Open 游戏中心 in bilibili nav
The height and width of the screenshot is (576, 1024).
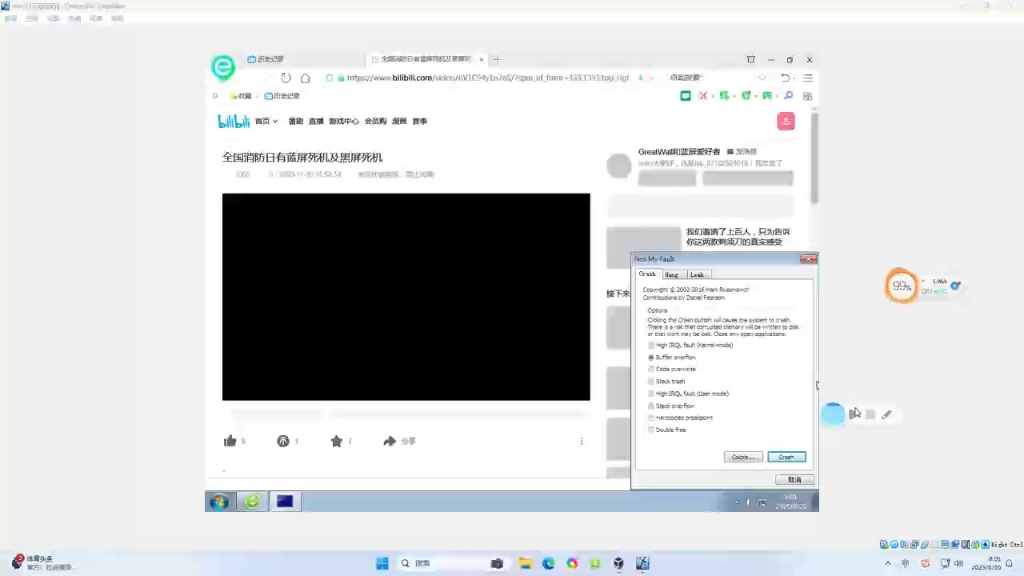tap(344, 121)
